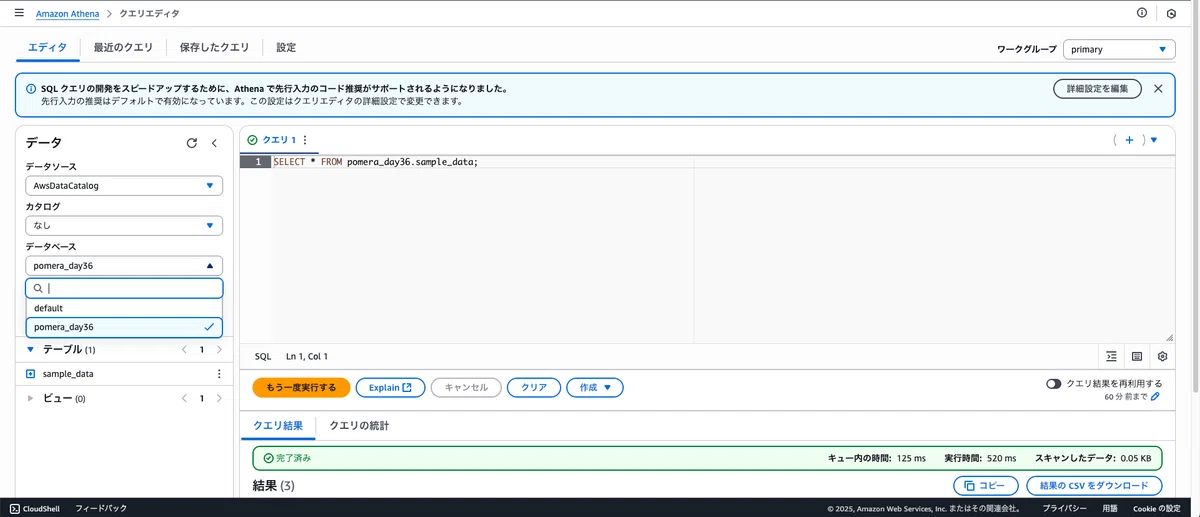
Task: Go to previous page of tables
Action: click(184, 350)
